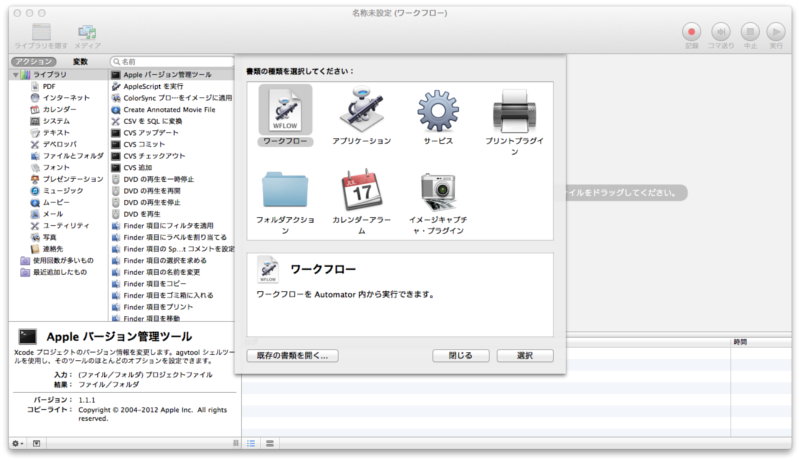Select Apple バージョン管理ツール action
The width and height of the screenshot is (800, 461).
pos(172,75)
